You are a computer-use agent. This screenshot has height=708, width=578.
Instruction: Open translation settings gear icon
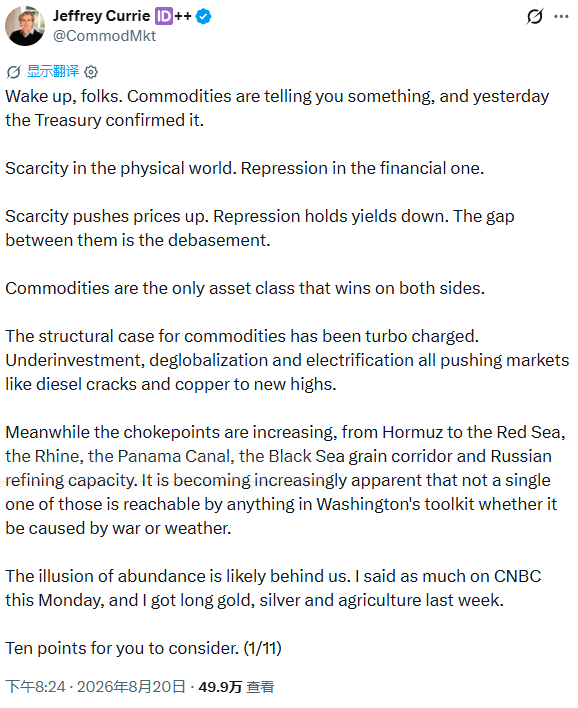pos(91,71)
